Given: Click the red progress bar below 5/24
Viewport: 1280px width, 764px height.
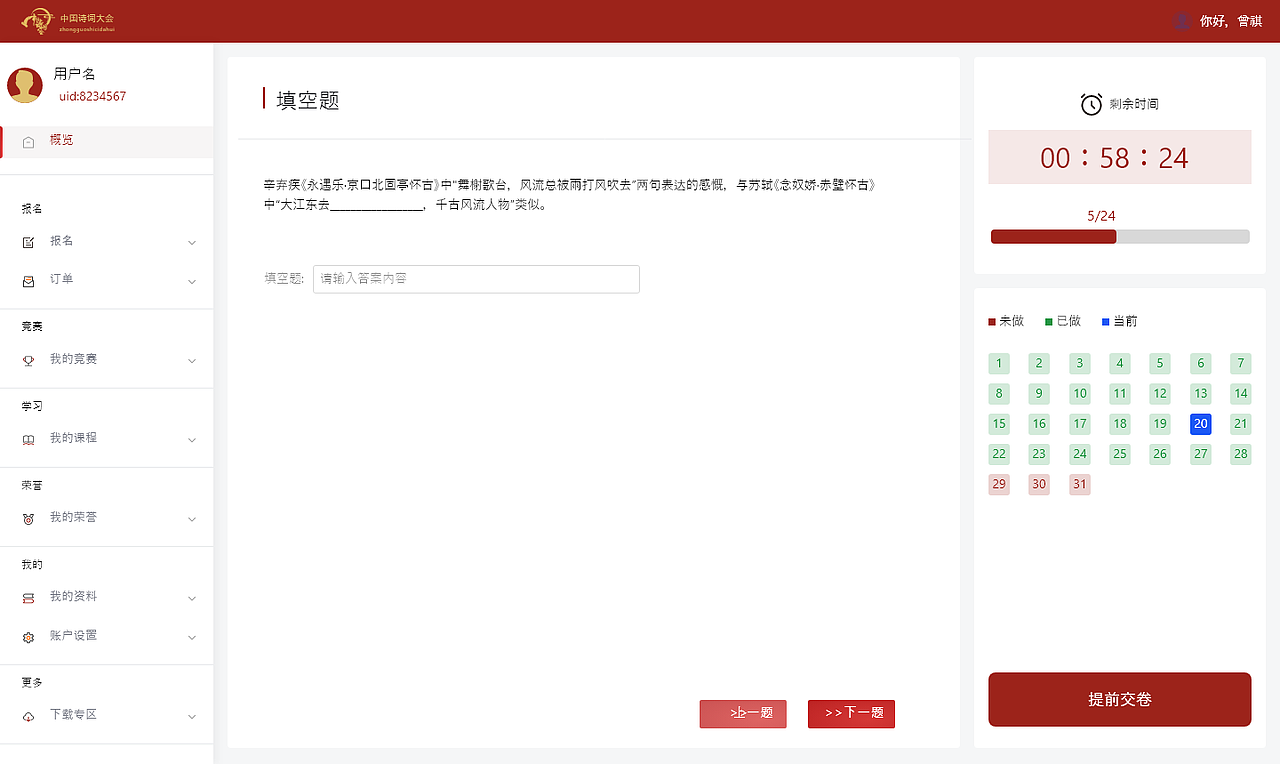Looking at the screenshot, I should coord(1053,236).
